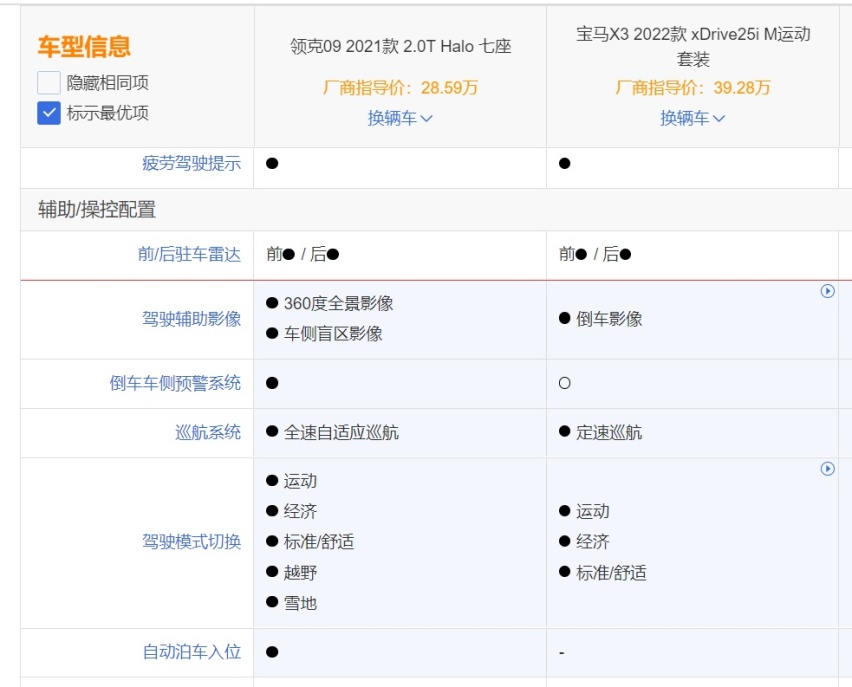Open 换辆车 dropdown under 宝马X3
This screenshot has height=687, width=852.
pyautogui.click(x=692, y=118)
